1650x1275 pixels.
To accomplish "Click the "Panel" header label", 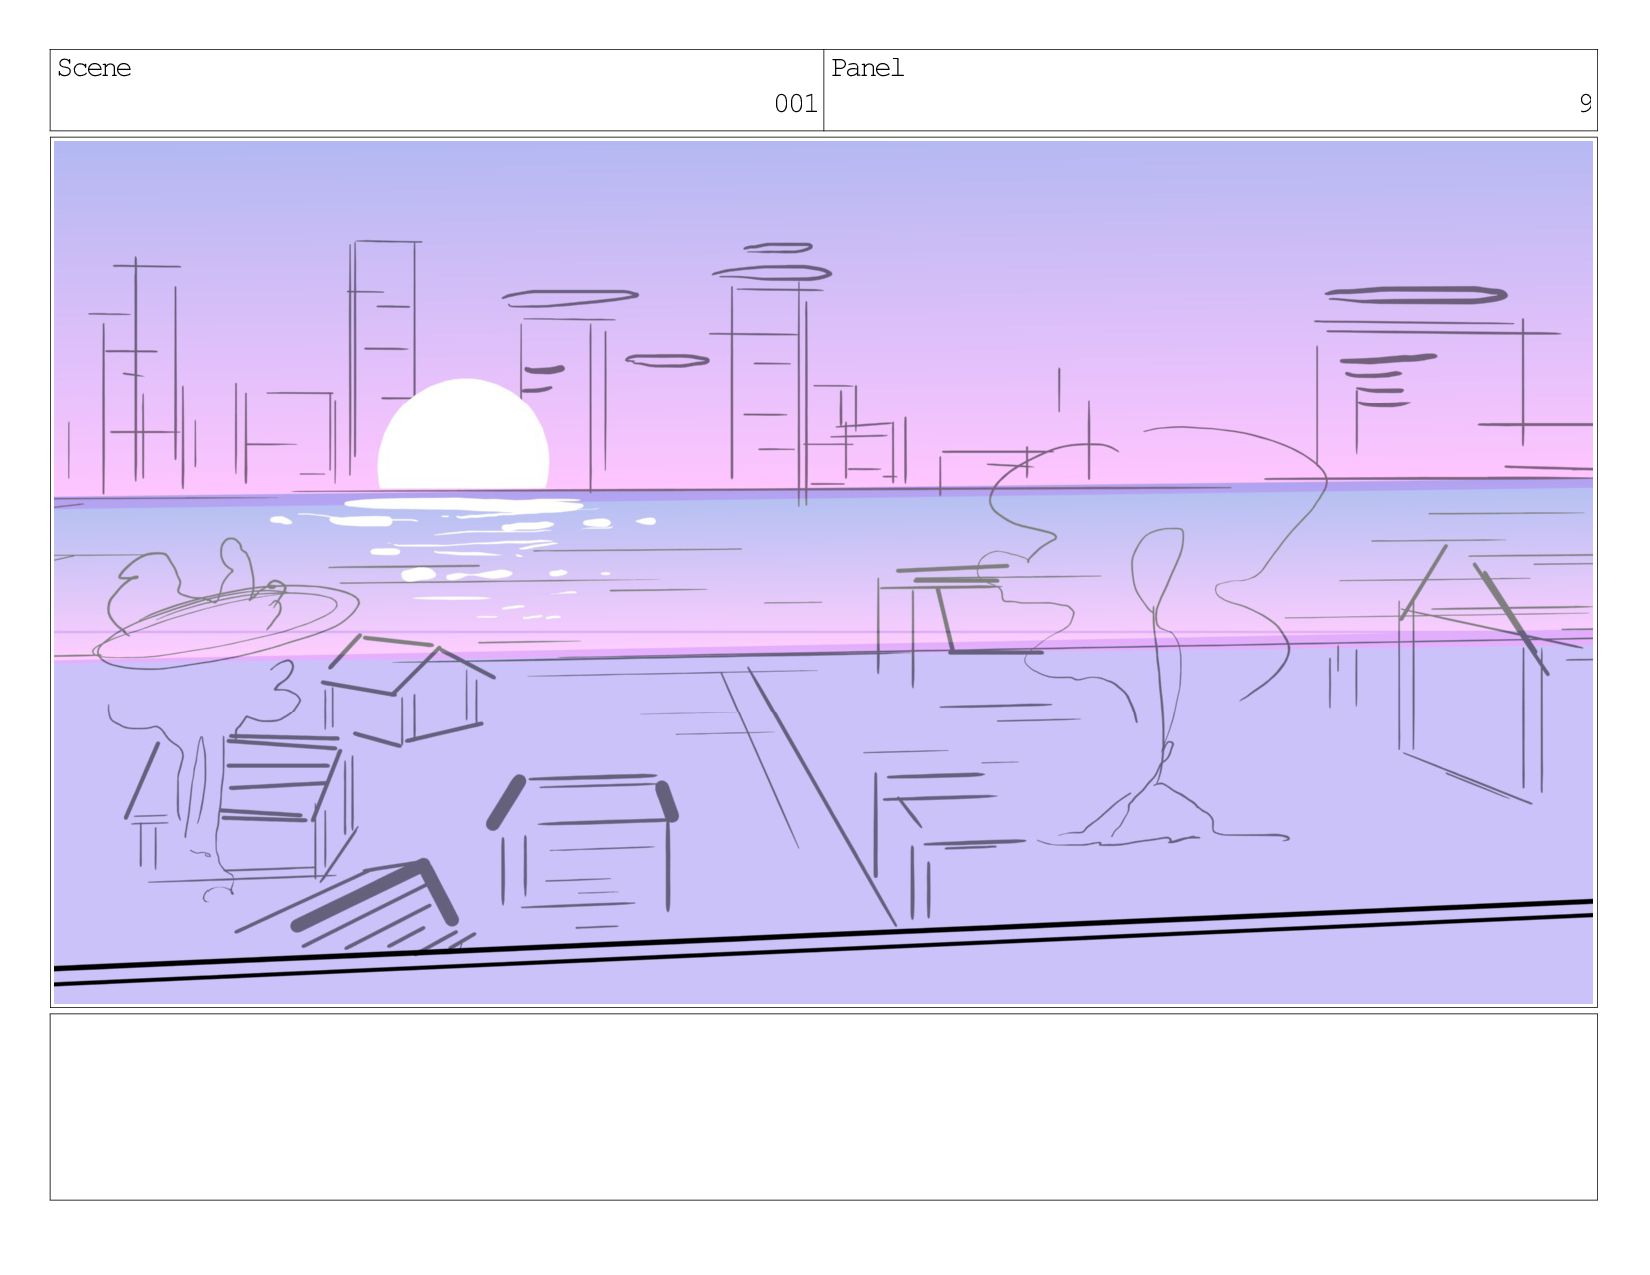I will pyautogui.click(x=867, y=68).
